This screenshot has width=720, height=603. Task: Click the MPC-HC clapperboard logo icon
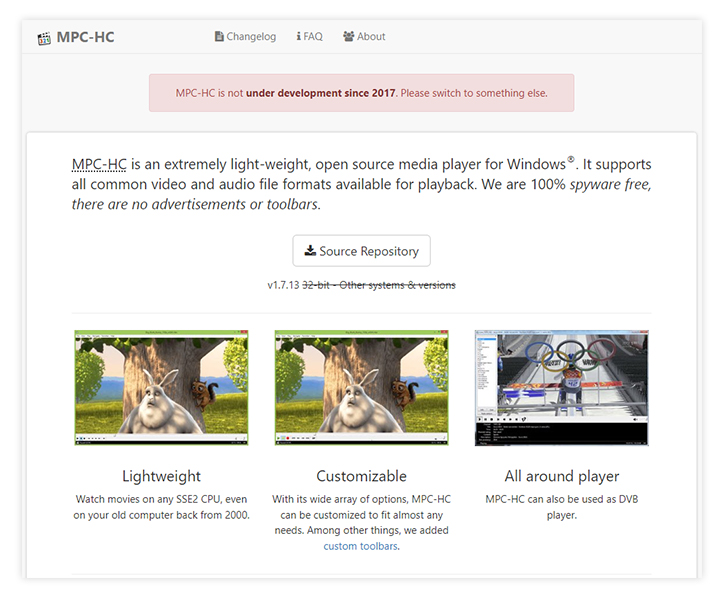coord(44,38)
